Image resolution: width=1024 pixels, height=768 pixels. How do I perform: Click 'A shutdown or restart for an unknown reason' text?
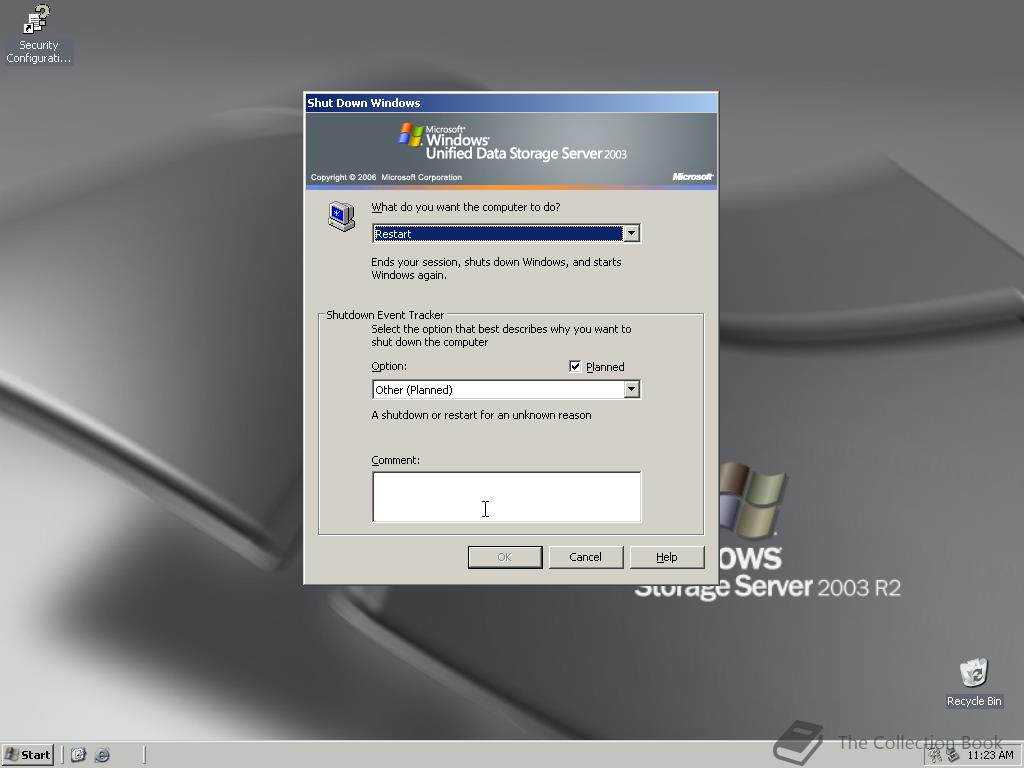click(x=481, y=415)
